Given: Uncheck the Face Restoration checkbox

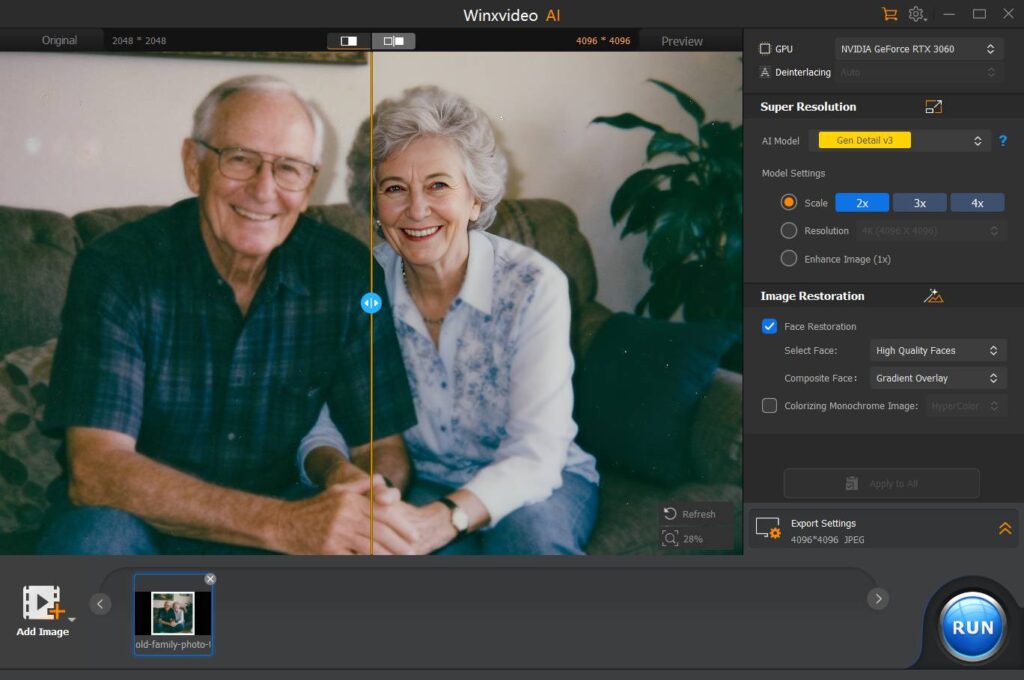Looking at the screenshot, I should (x=769, y=326).
